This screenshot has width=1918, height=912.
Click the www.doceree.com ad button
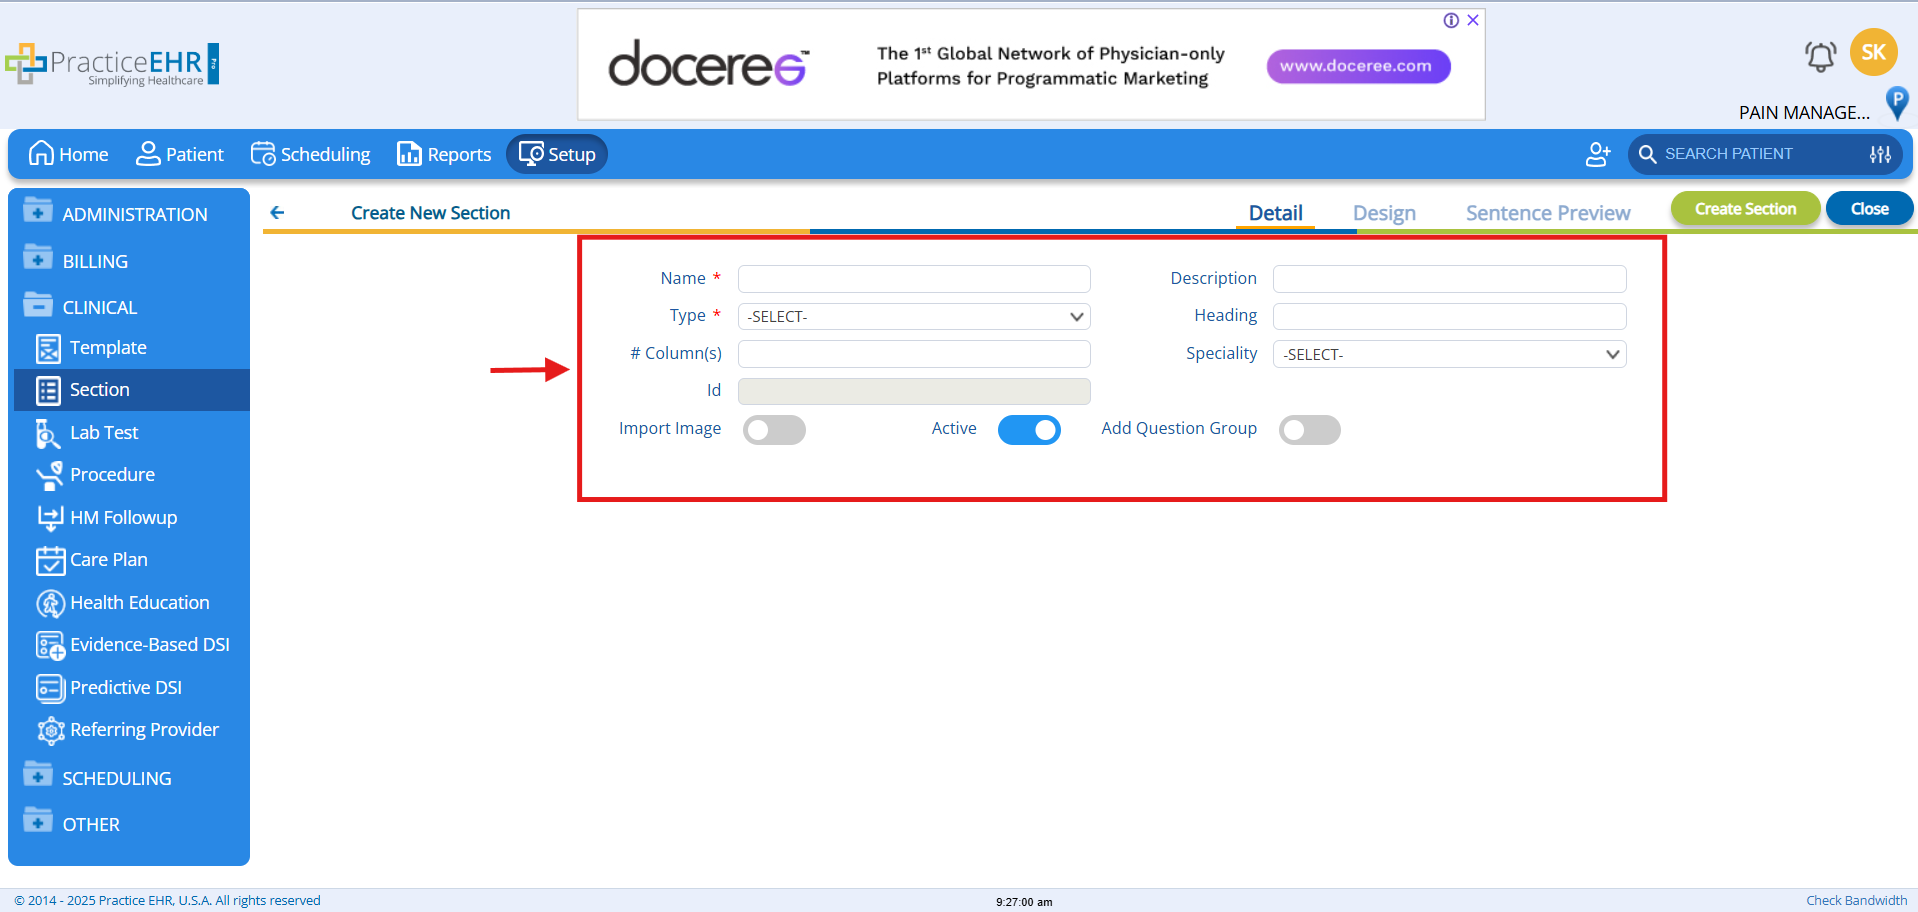pyautogui.click(x=1358, y=66)
